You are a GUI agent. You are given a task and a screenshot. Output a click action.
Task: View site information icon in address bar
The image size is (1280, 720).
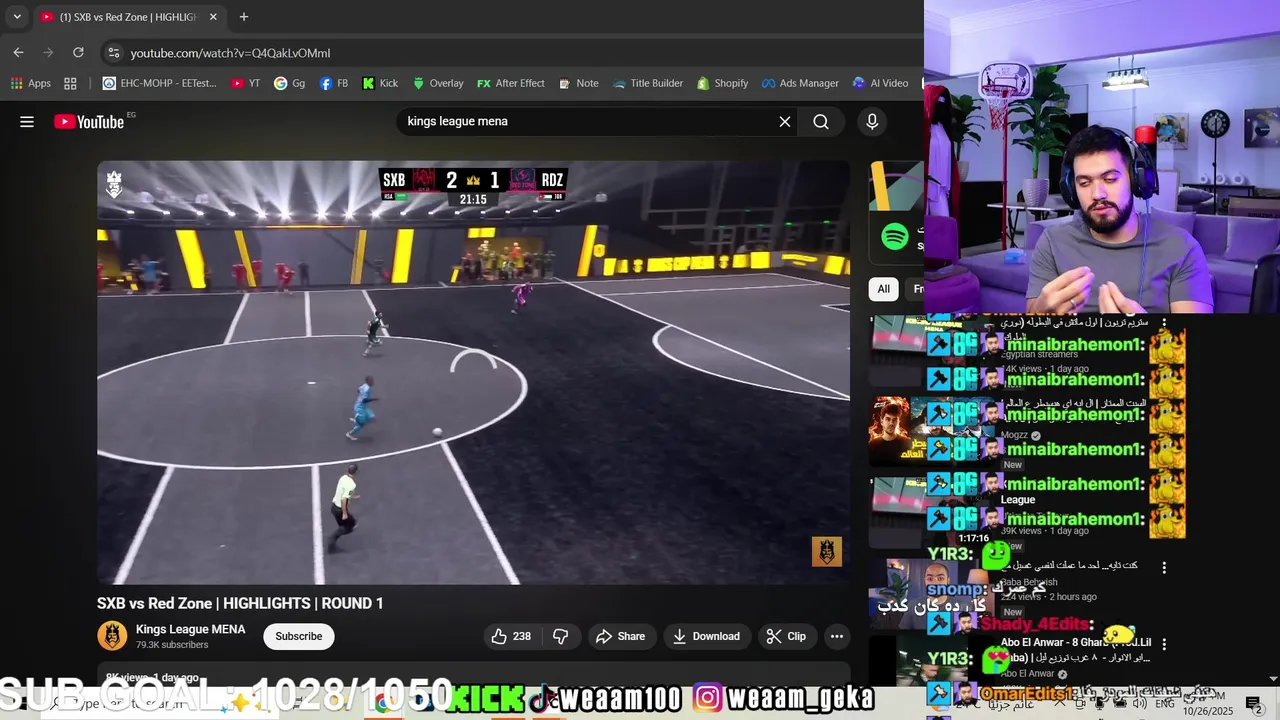click(x=113, y=53)
